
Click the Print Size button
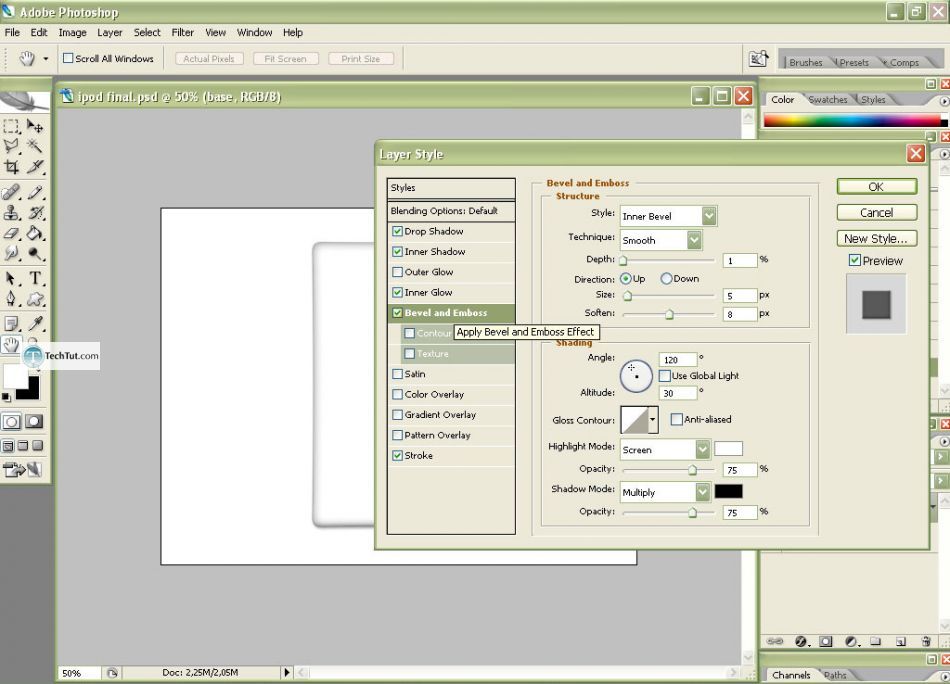[360, 59]
